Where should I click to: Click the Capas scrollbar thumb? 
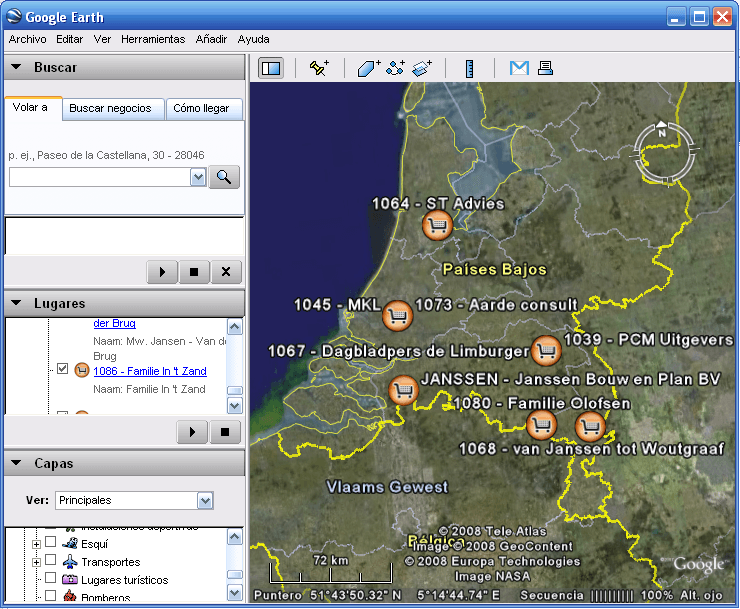click(x=235, y=575)
